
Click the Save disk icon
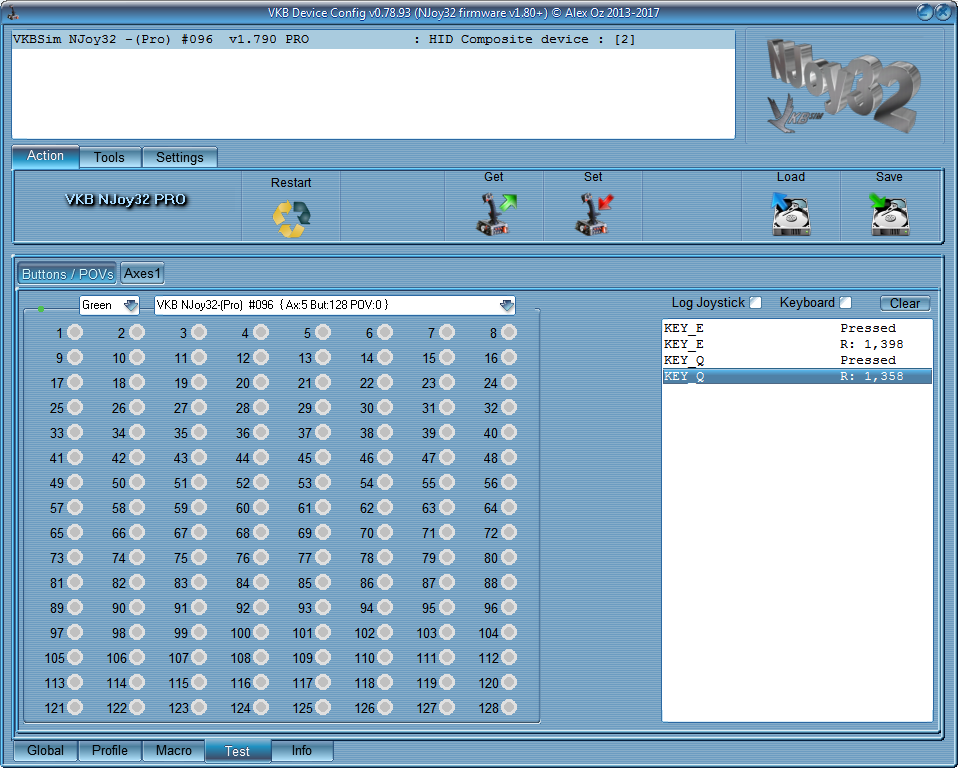coord(889,215)
